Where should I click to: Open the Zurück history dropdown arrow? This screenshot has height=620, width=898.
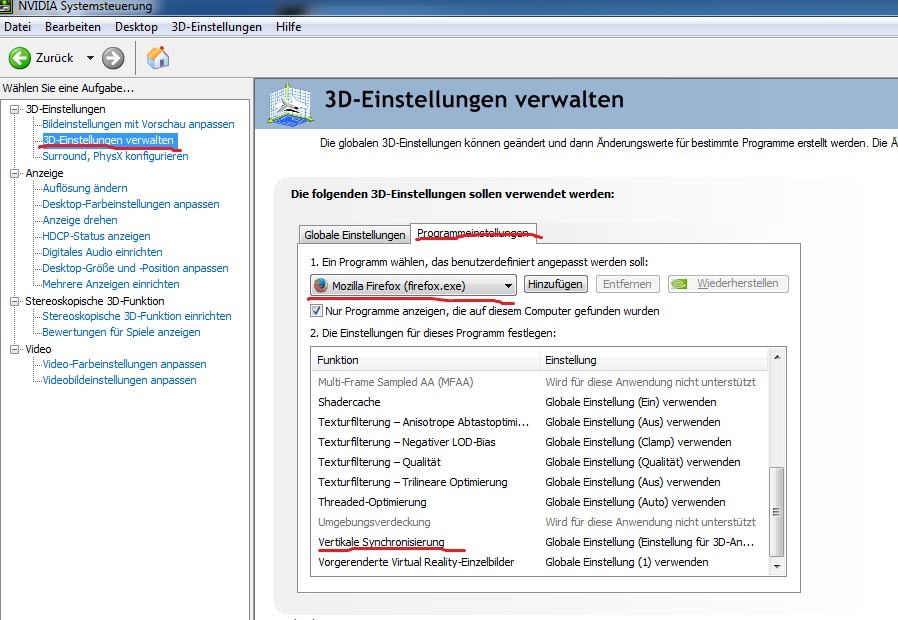[x=90, y=58]
